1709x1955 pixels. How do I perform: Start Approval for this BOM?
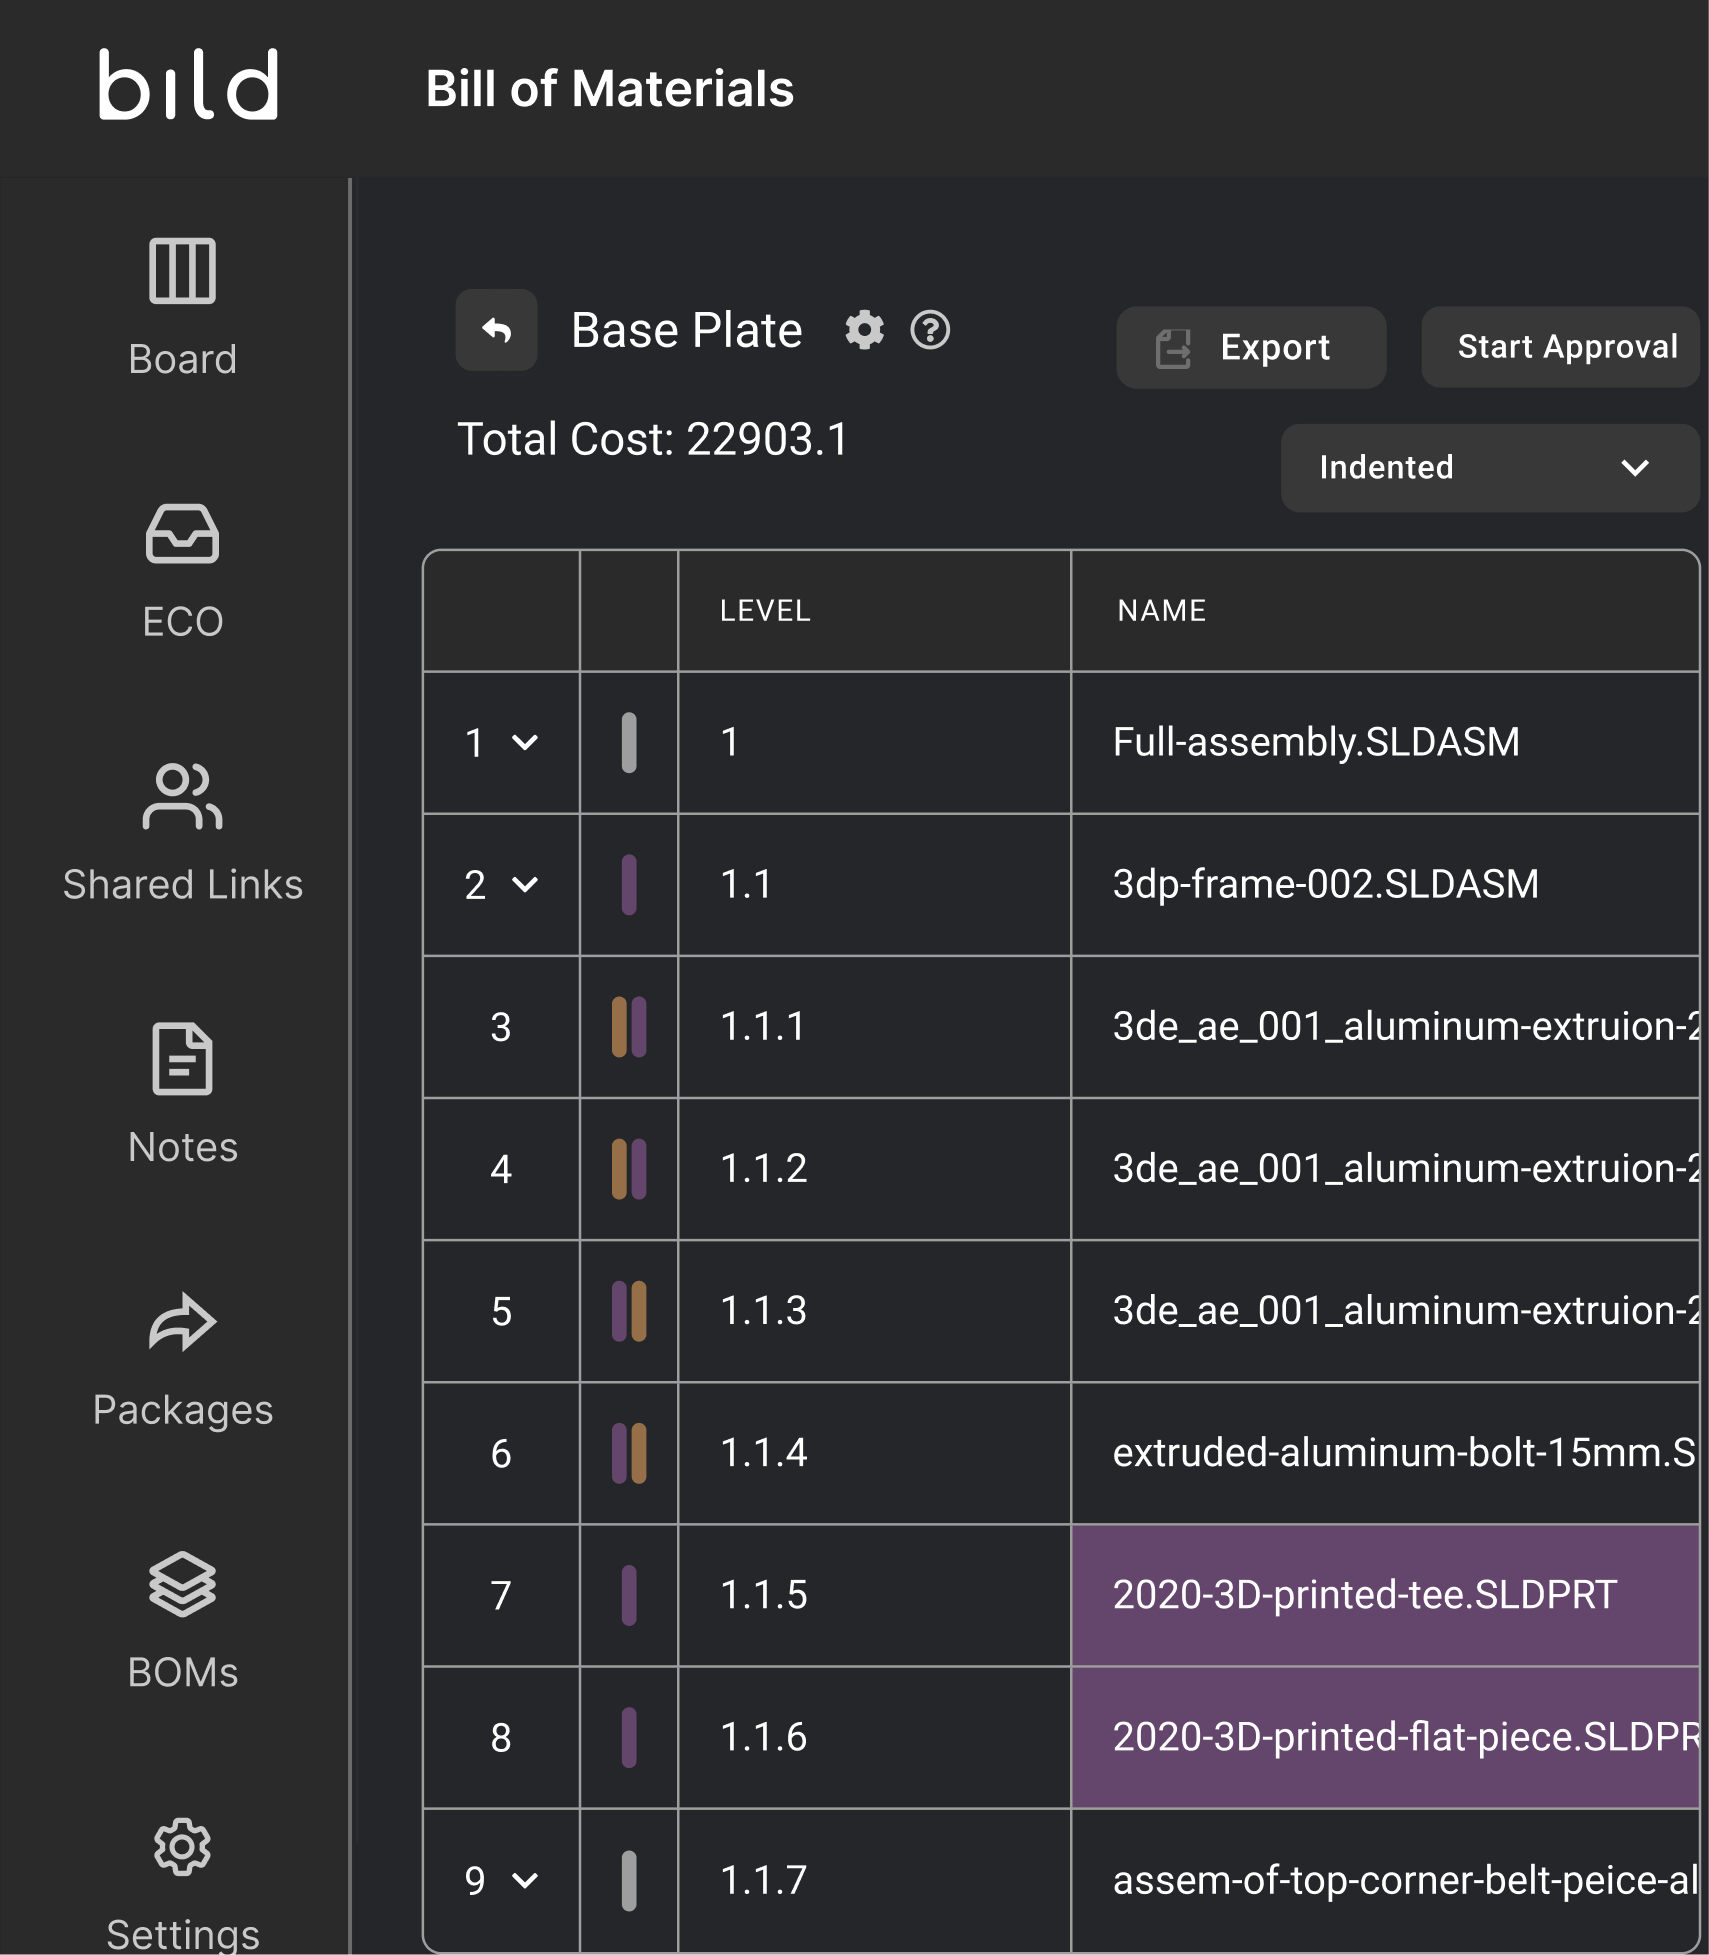pyautogui.click(x=1559, y=347)
